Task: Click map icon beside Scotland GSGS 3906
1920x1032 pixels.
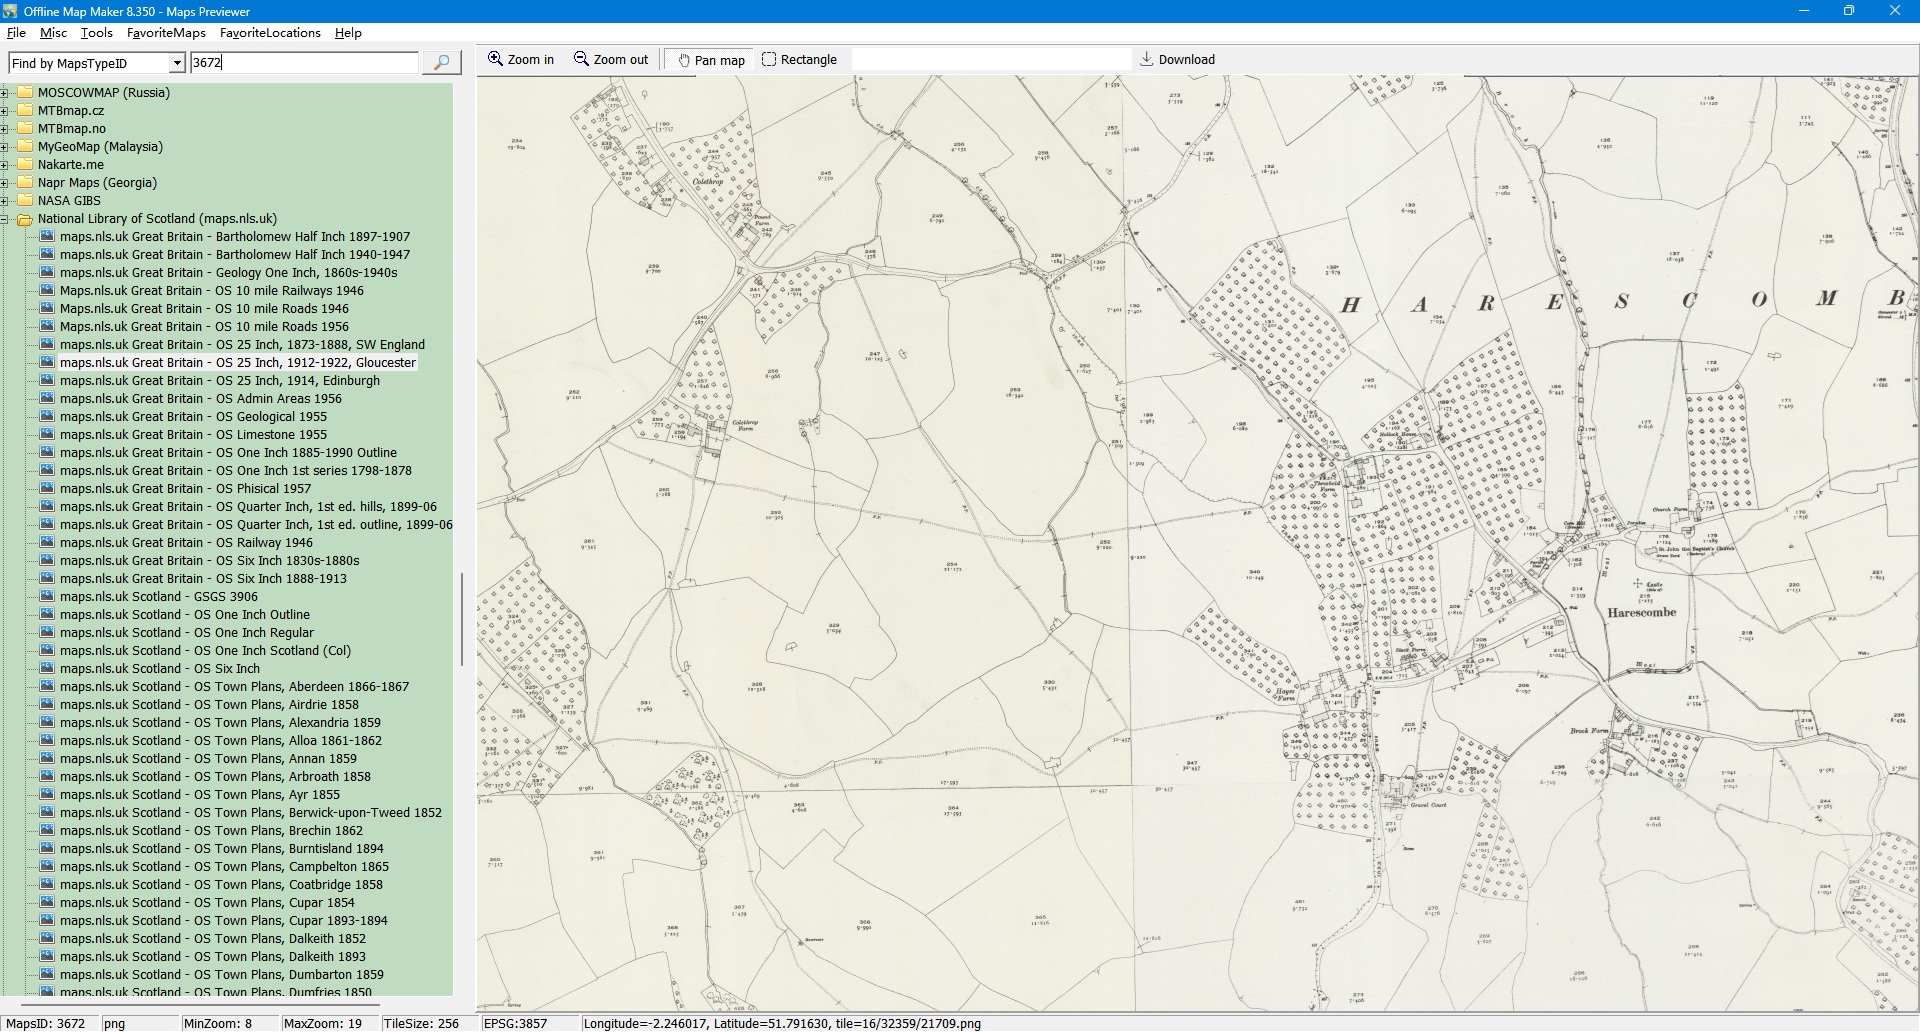Action: coord(47,597)
